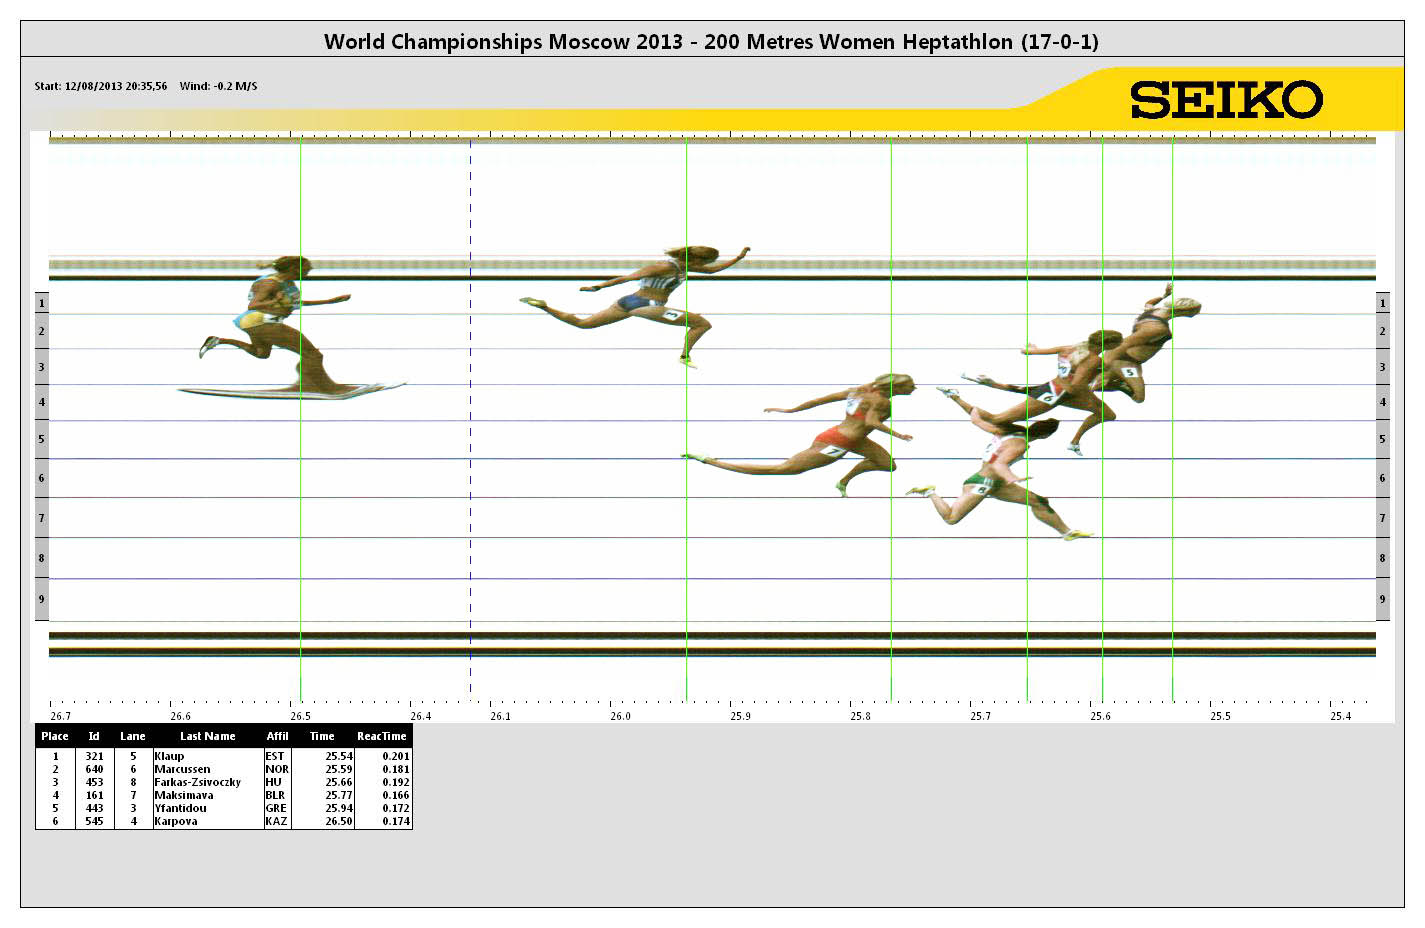1425x928 pixels.
Task: Click the SEIKO logo
Action: (1226, 99)
